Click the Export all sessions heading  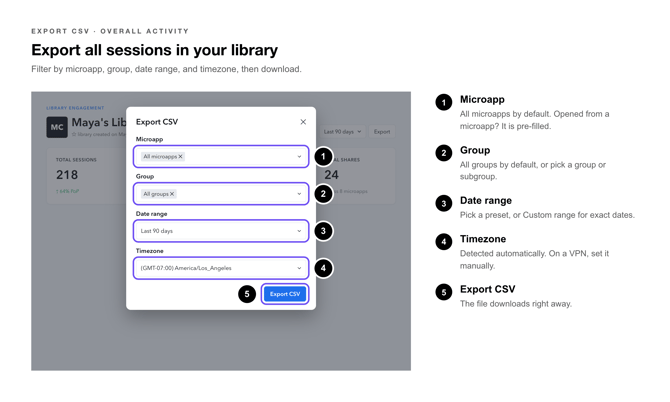pyautogui.click(x=154, y=50)
